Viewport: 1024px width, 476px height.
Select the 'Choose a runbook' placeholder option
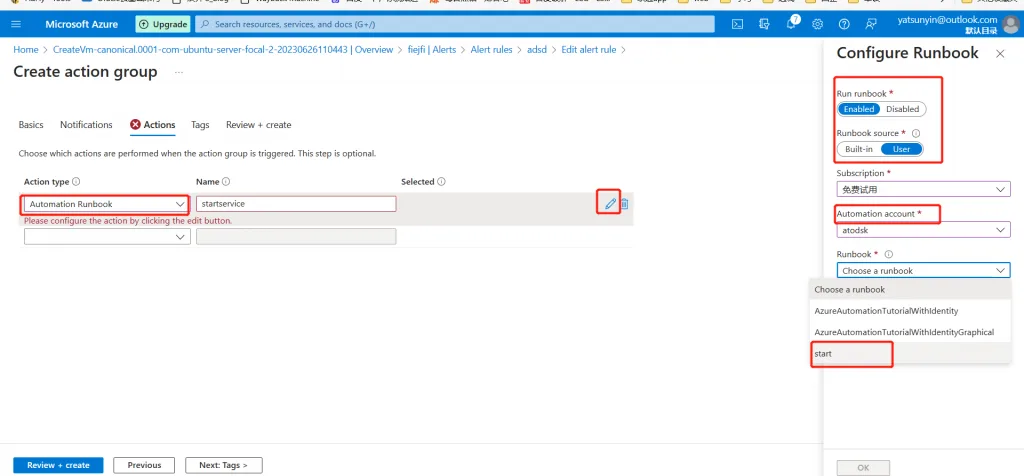[911, 289]
